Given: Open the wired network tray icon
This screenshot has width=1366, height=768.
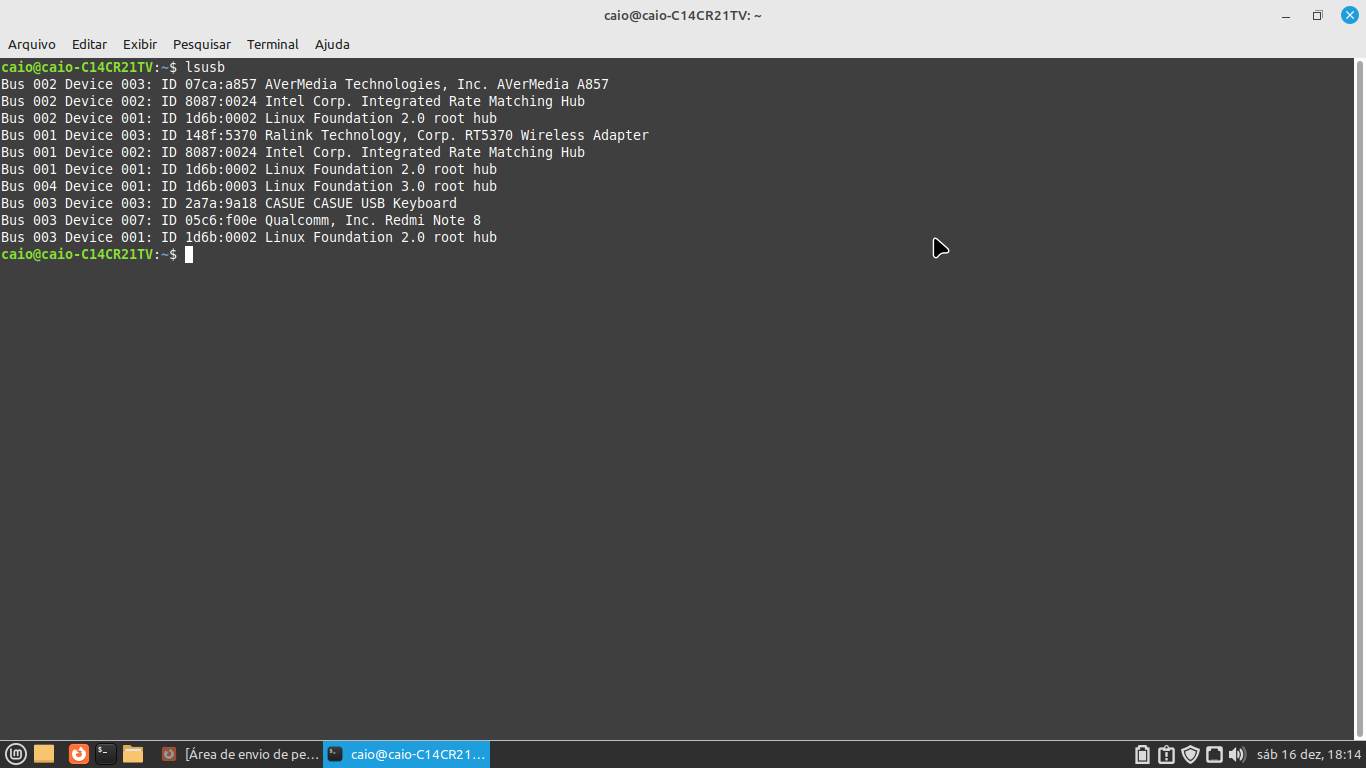Looking at the screenshot, I should [x=1214, y=754].
